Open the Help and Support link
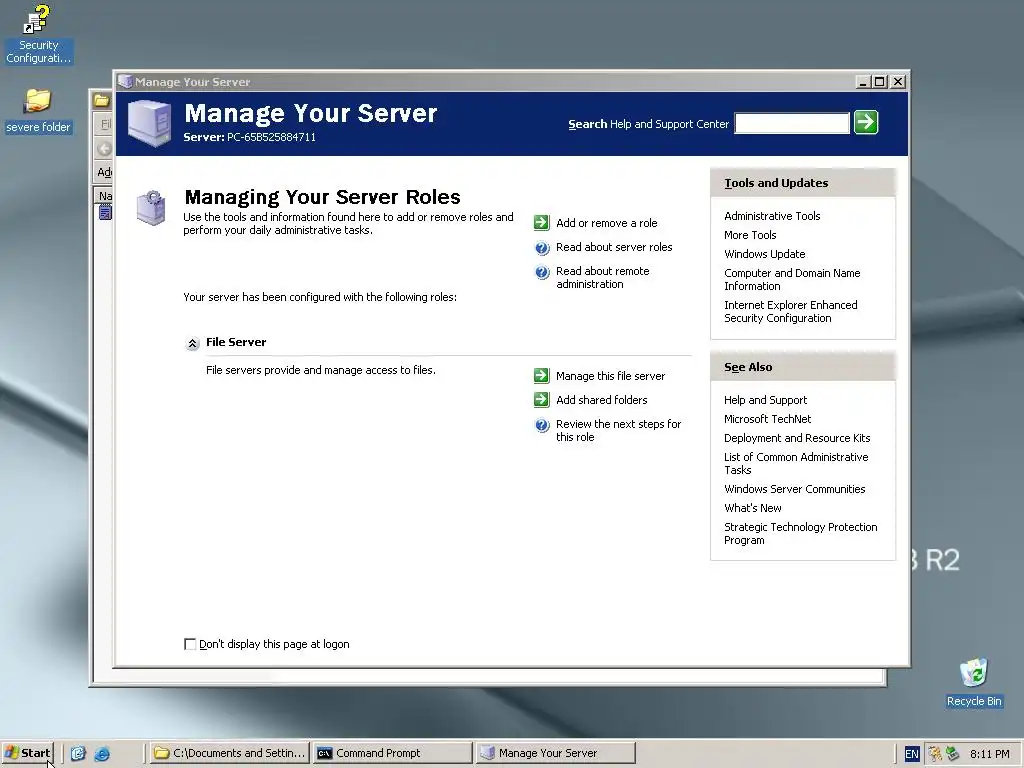Viewport: 1024px width, 768px height. point(765,400)
